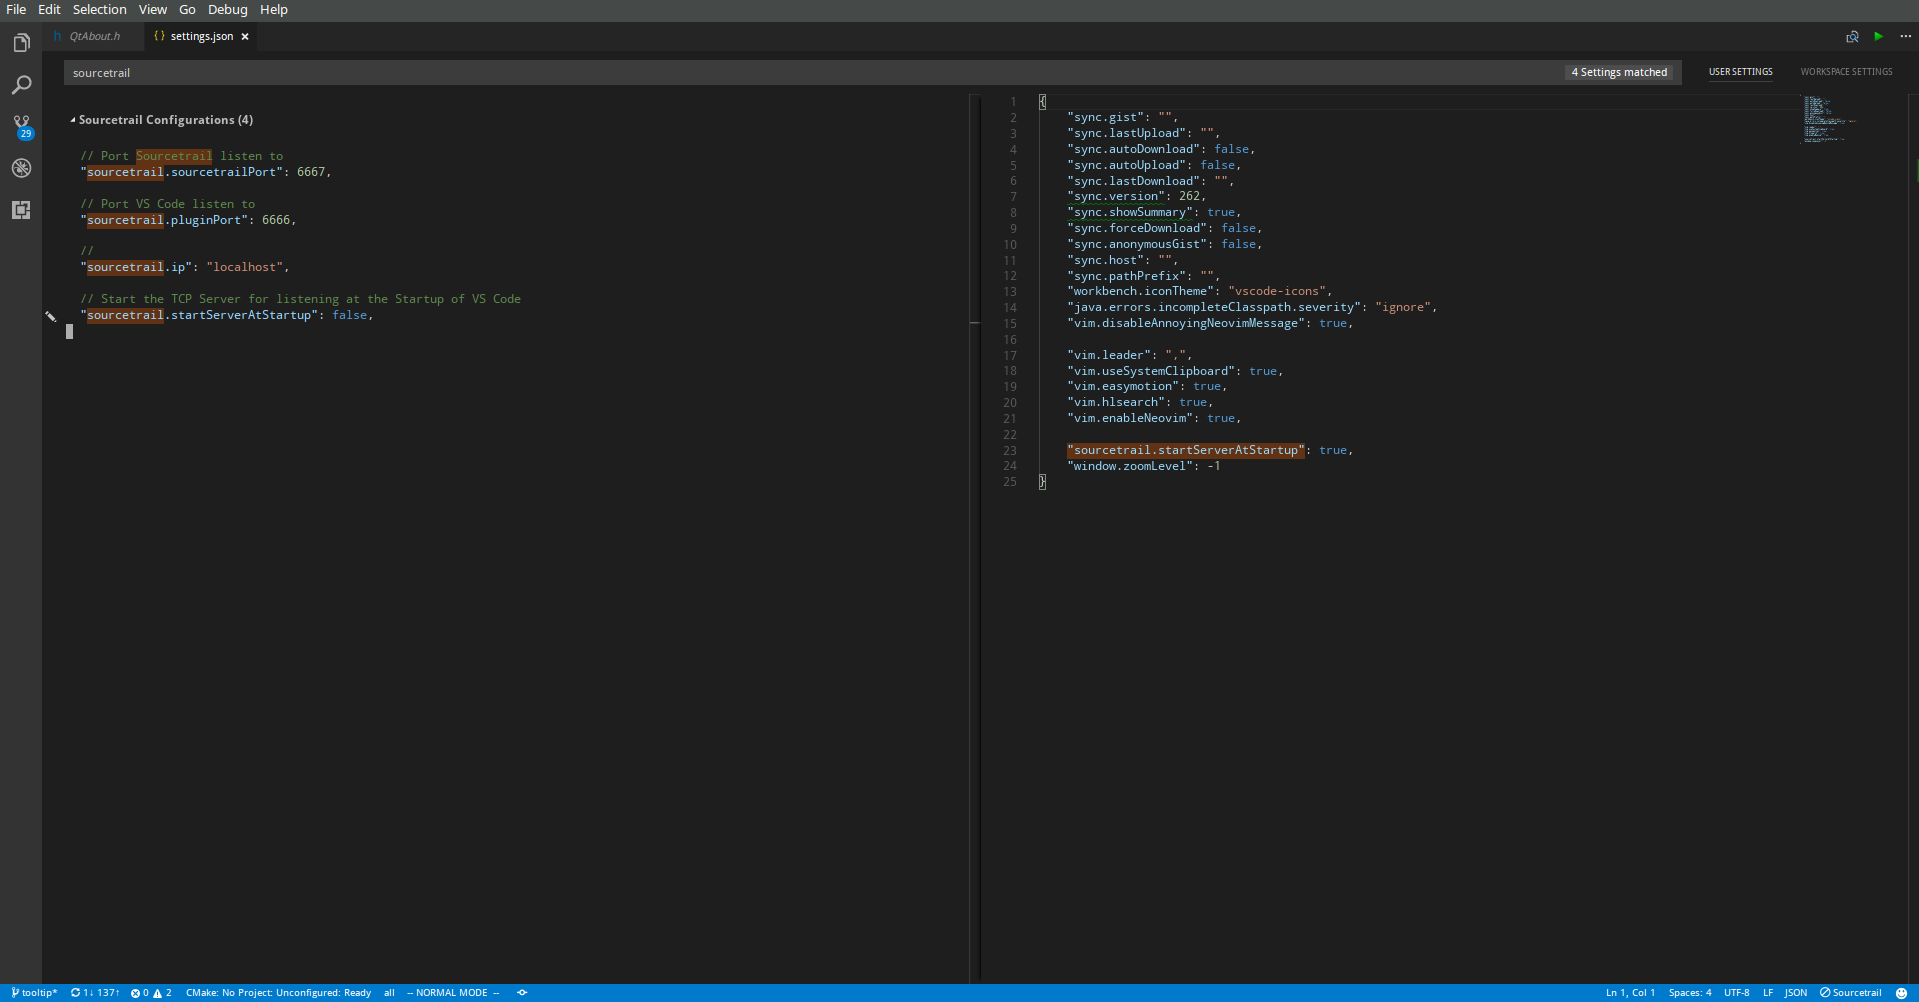
Task: Switch to the User Settings tab
Action: pos(1740,72)
